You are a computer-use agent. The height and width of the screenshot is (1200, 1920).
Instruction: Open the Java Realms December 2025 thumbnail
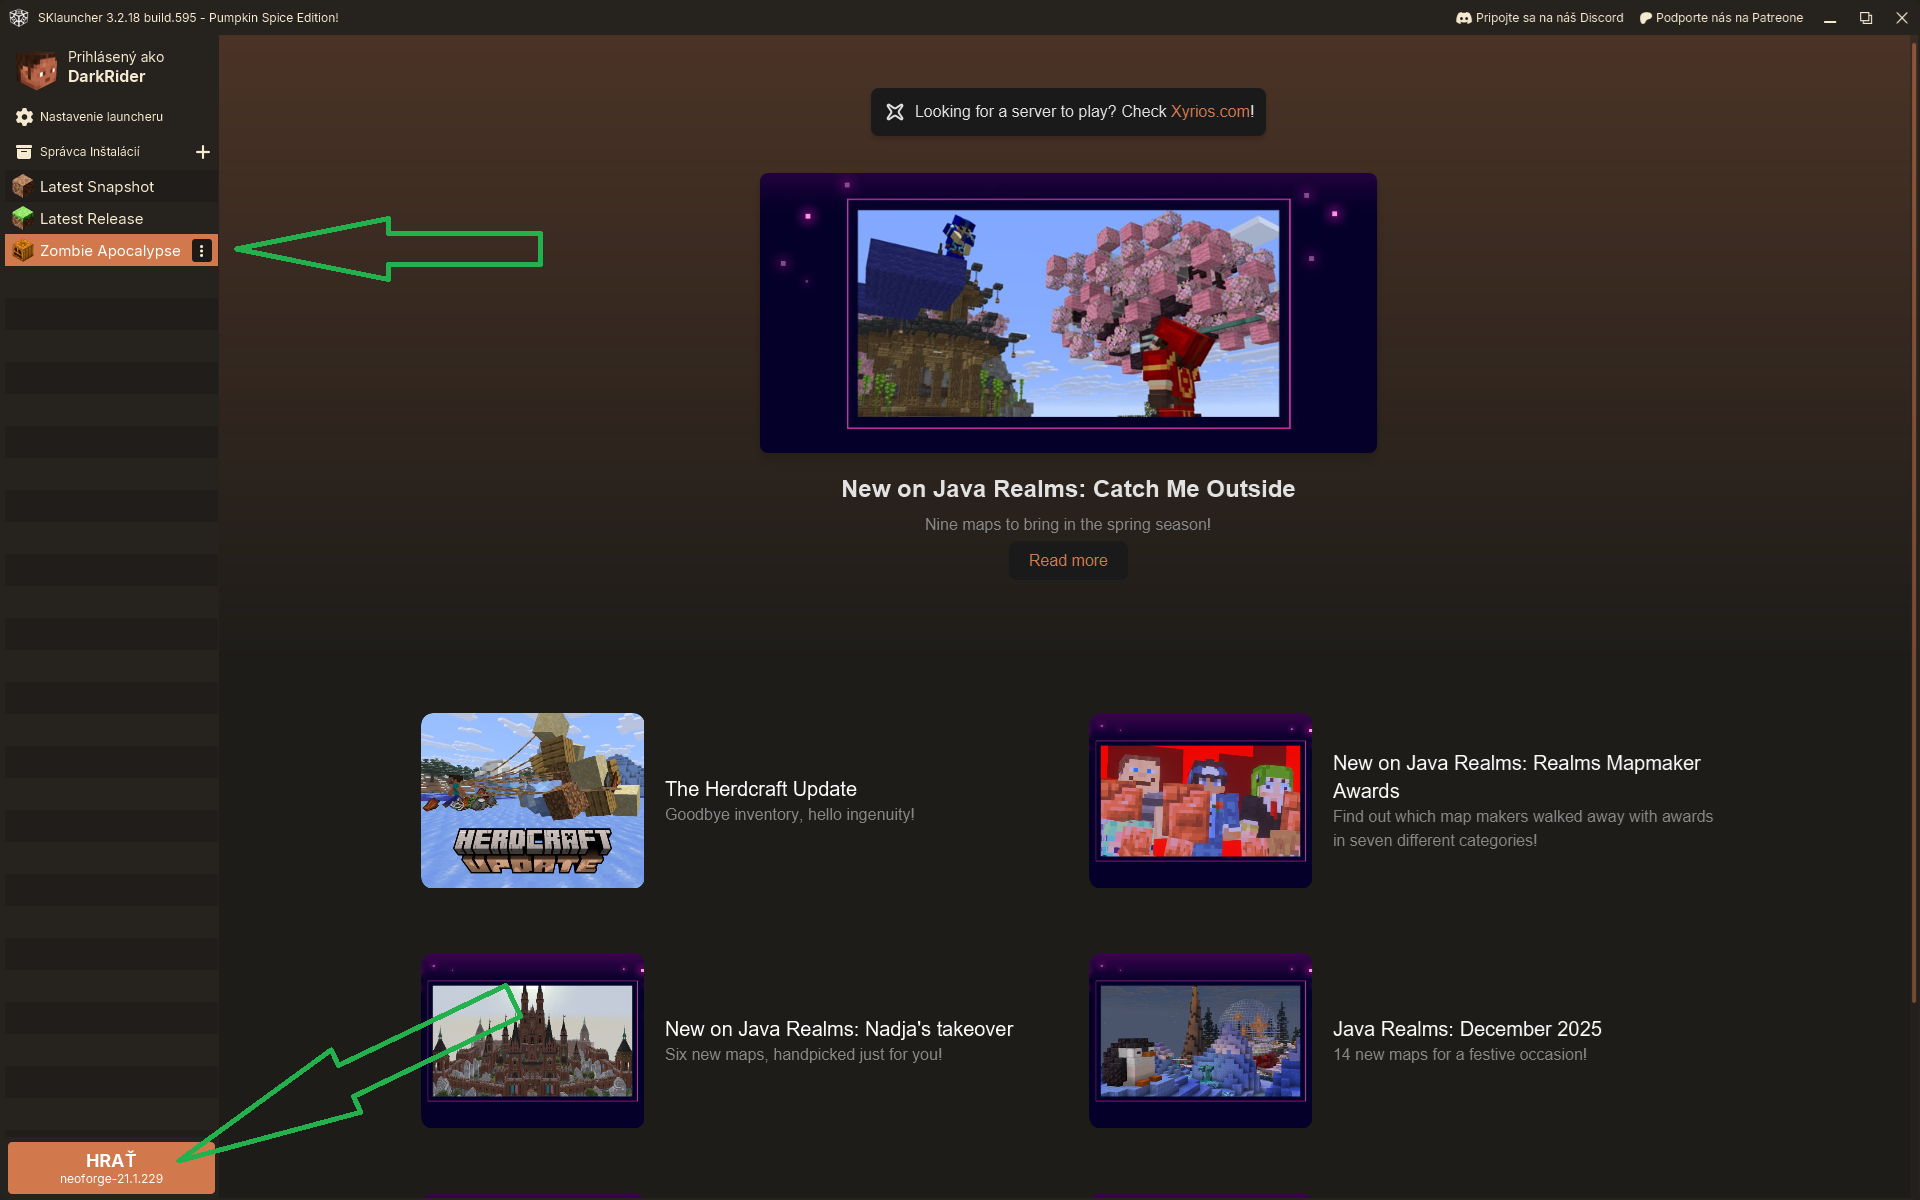[1200, 1040]
